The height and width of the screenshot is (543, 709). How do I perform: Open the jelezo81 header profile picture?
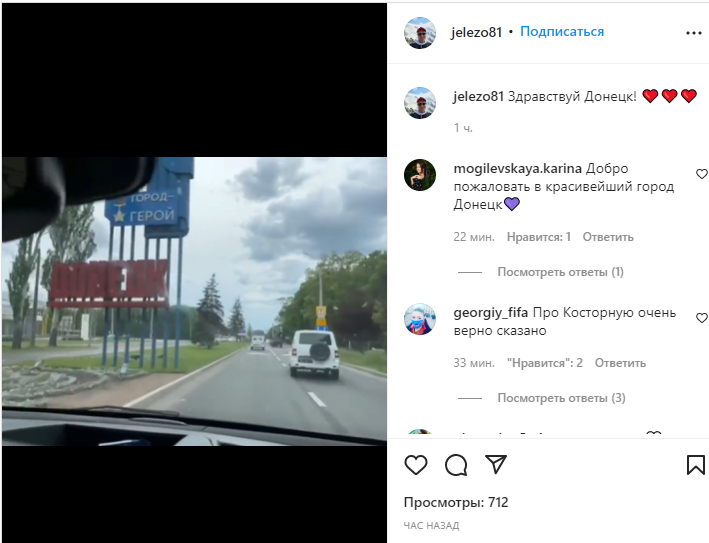pyautogui.click(x=420, y=33)
